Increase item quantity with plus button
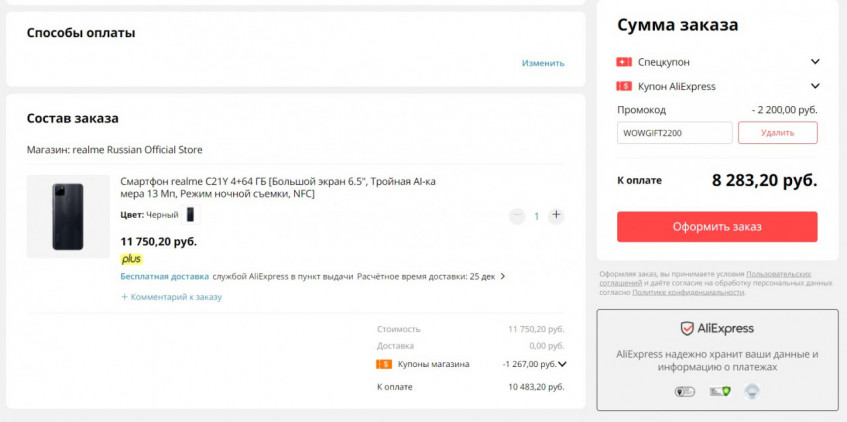The width and height of the screenshot is (847, 422). [556, 215]
